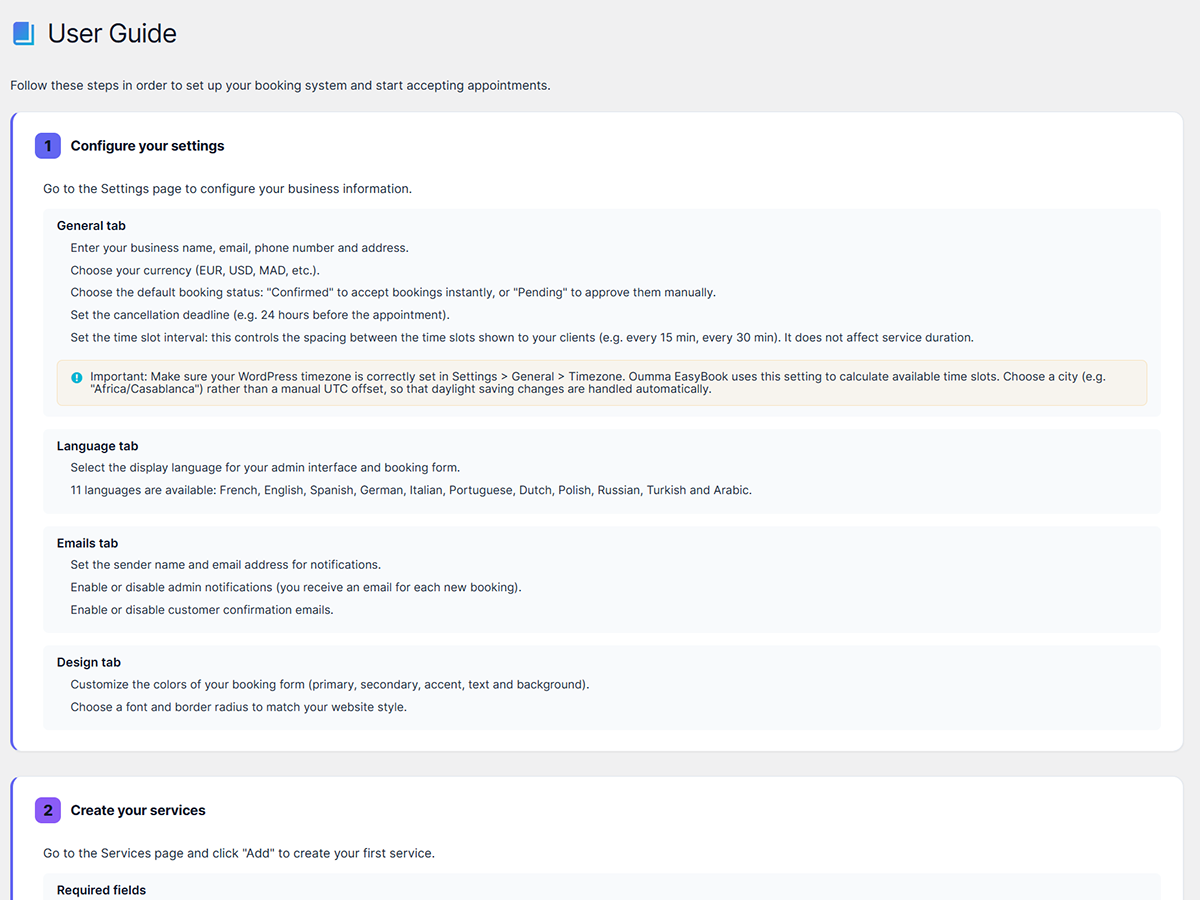Click the "Enable or disable customer confirmation emails" line
Viewport: 1200px width, 900px height.
(202, 610)
